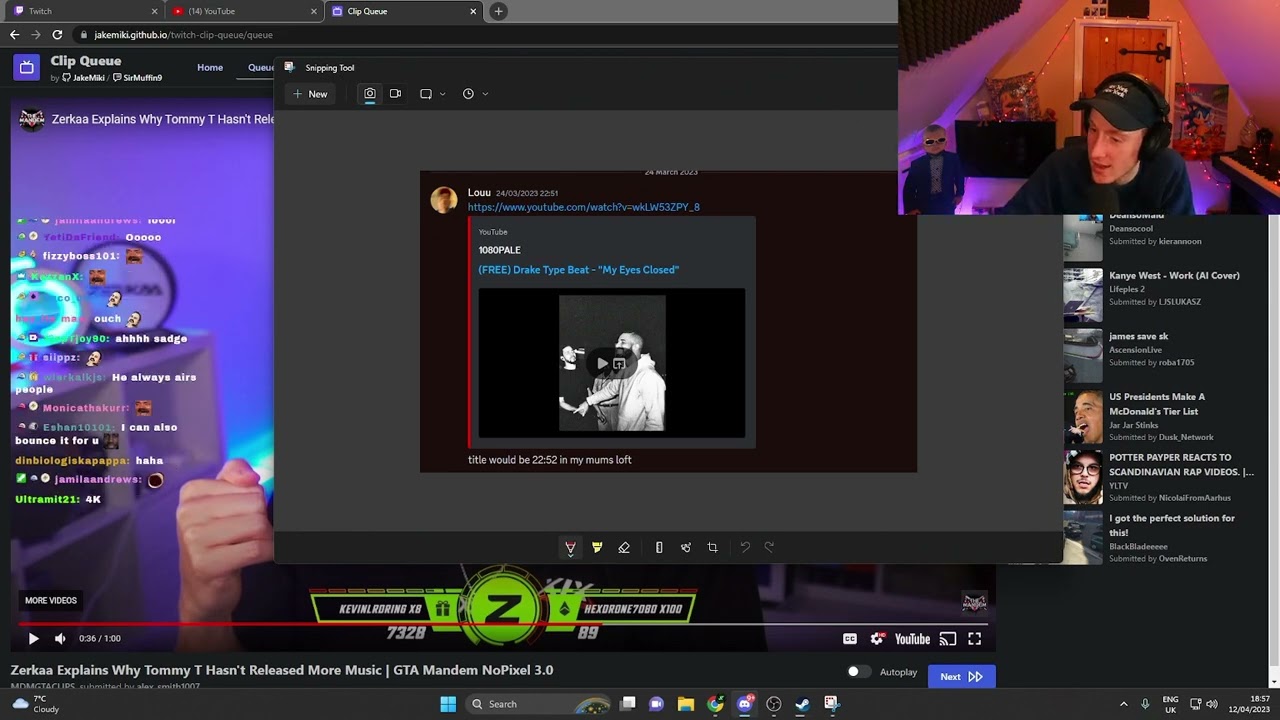The height and width of the screenshot is (720, 1280).
Task: Go forward in the browser
Action: tap(36, 35)
